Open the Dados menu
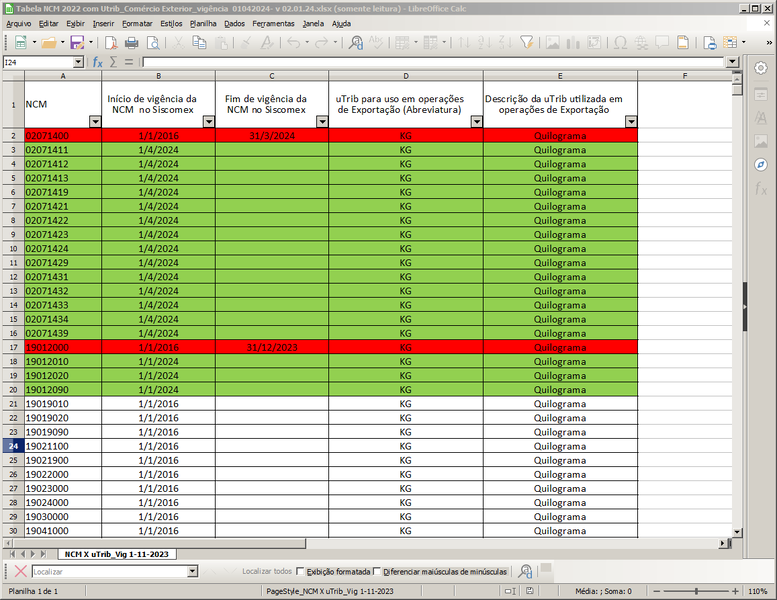This screenshot has height=600, width=777. point(234,23)
